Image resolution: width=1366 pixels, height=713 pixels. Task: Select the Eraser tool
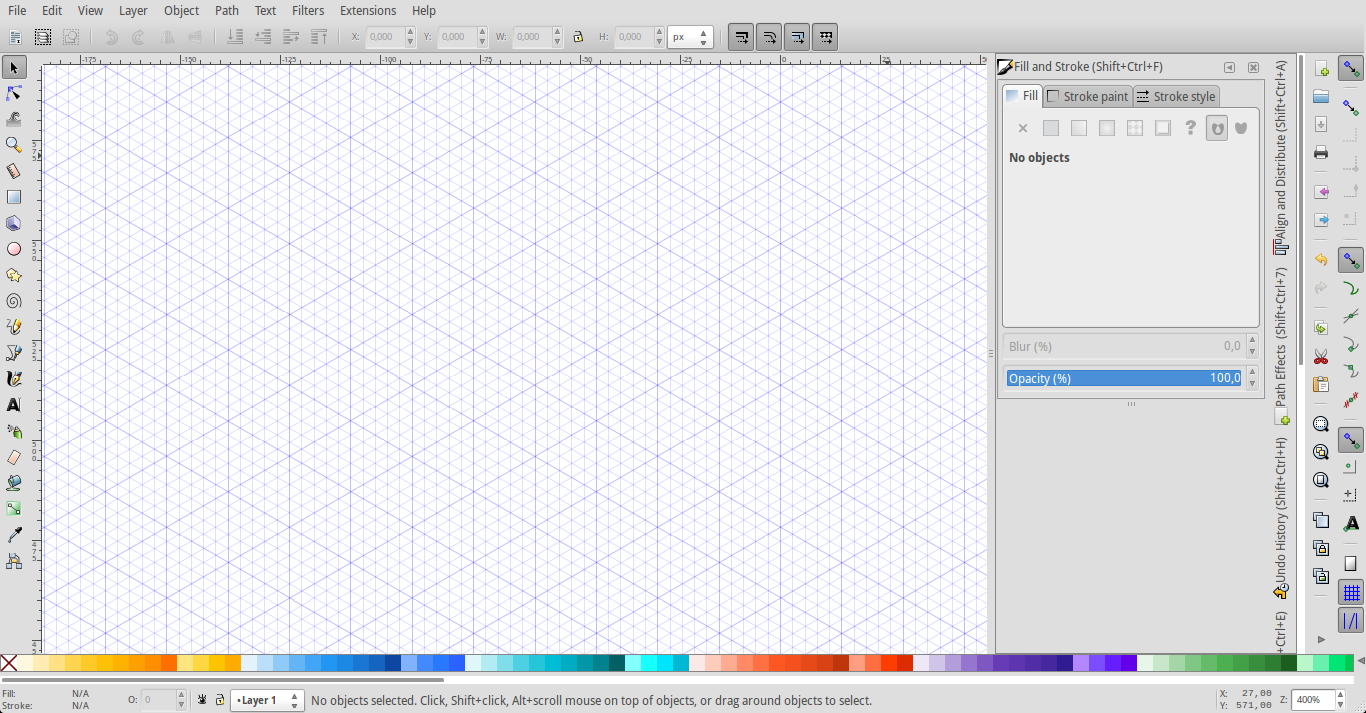(14, 457)
